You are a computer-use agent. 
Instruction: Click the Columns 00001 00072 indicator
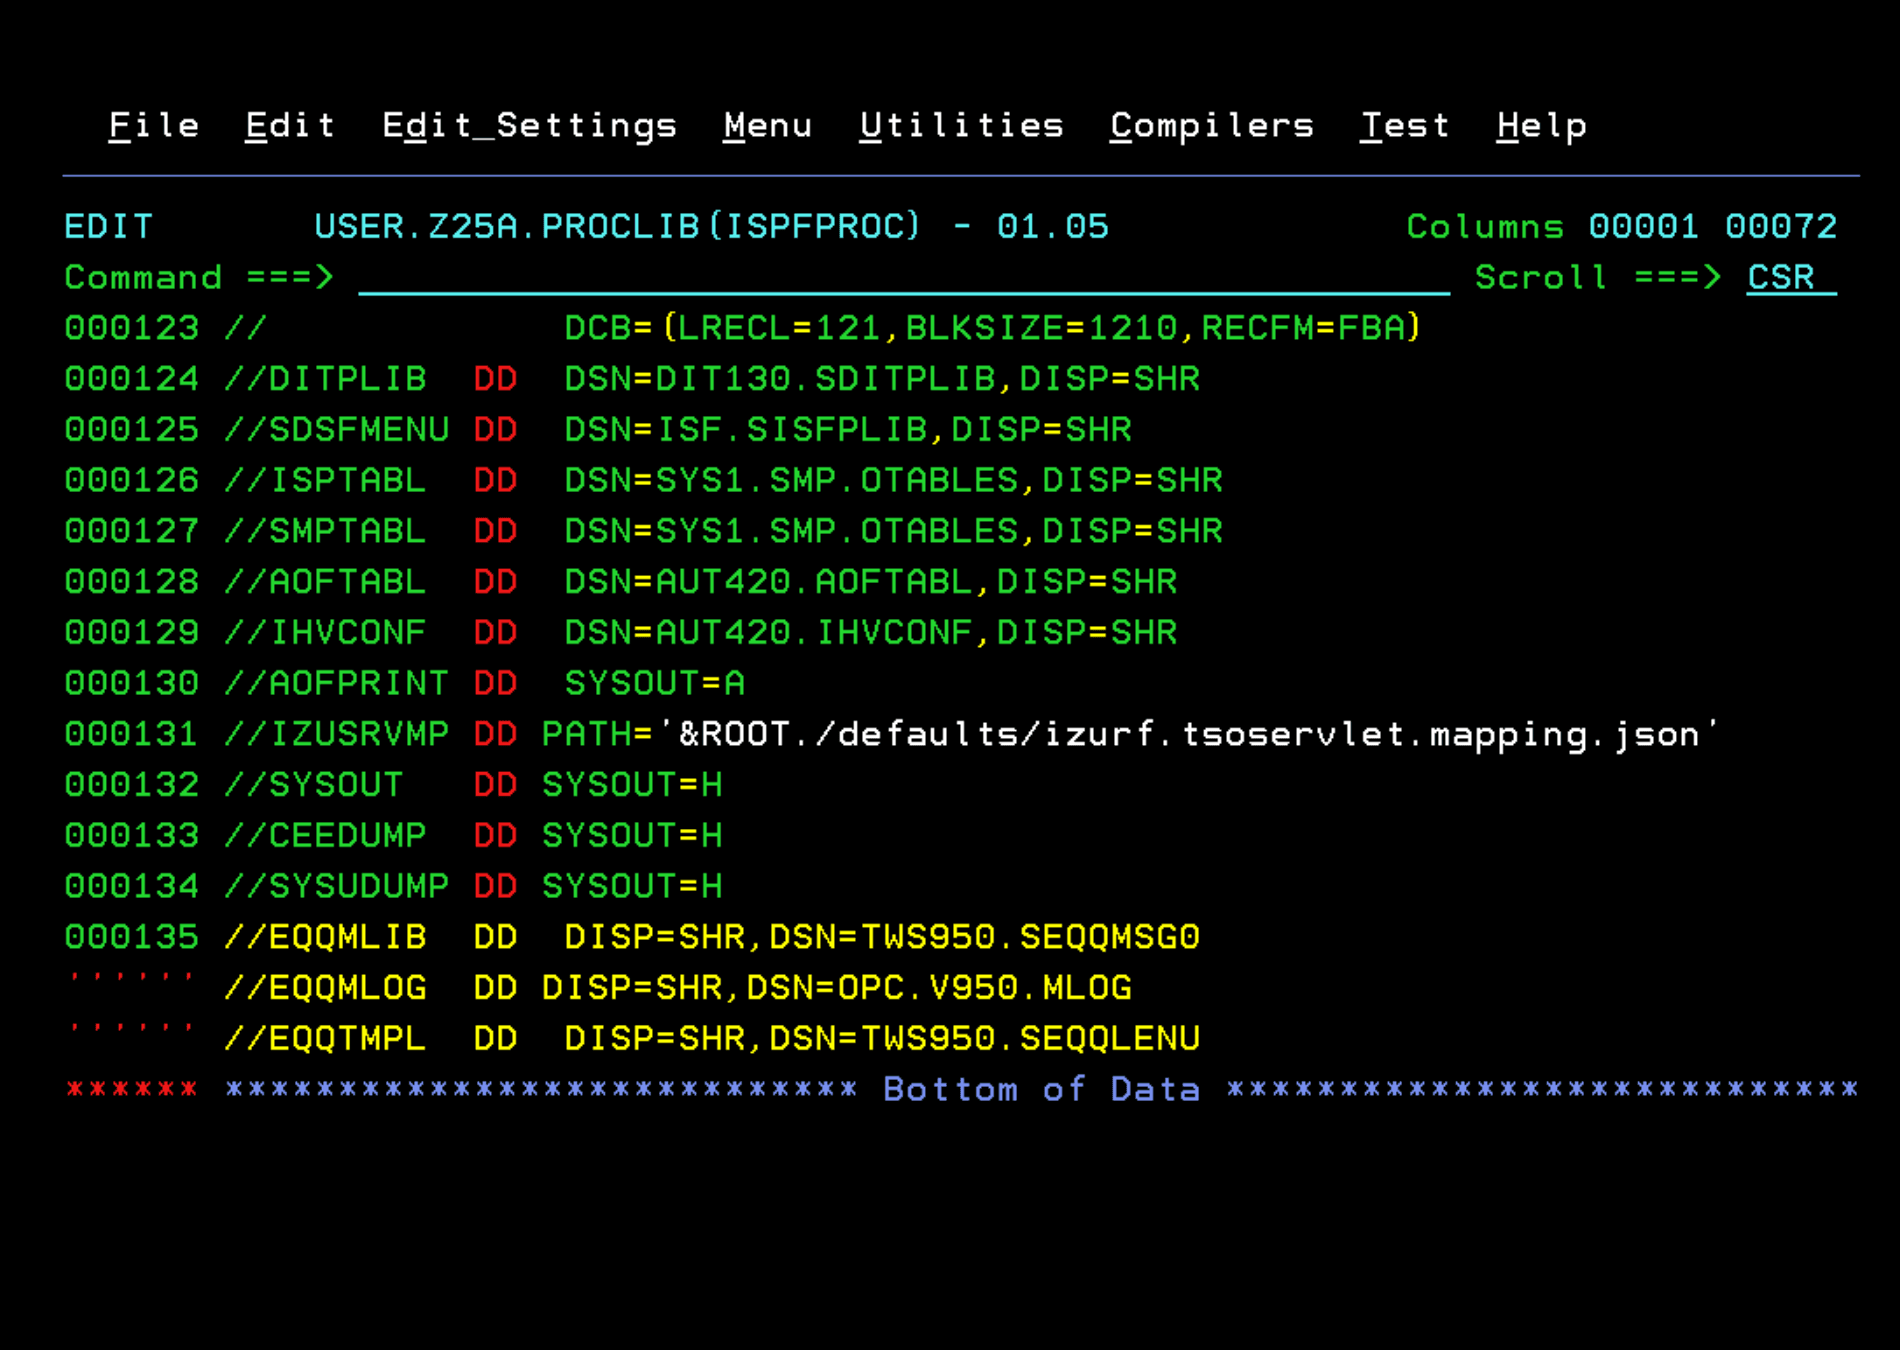pos(1620,226)
